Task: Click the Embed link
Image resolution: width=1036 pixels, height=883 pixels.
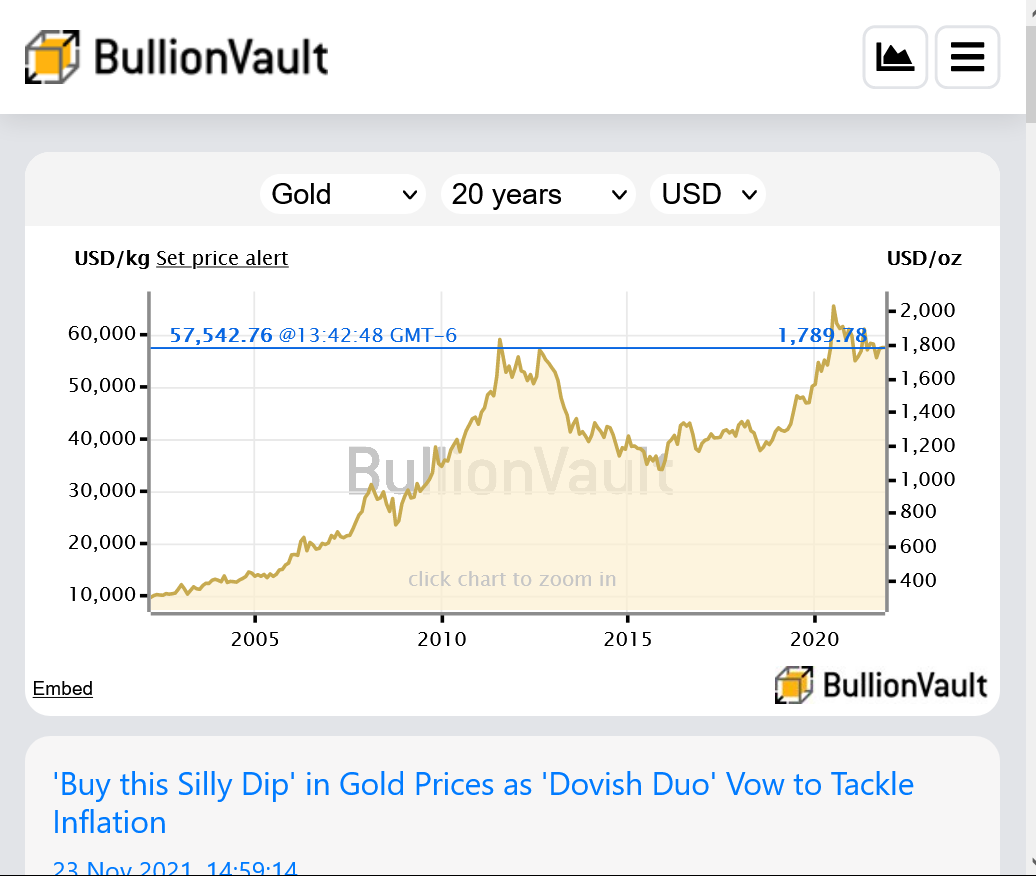Action: 63,689
